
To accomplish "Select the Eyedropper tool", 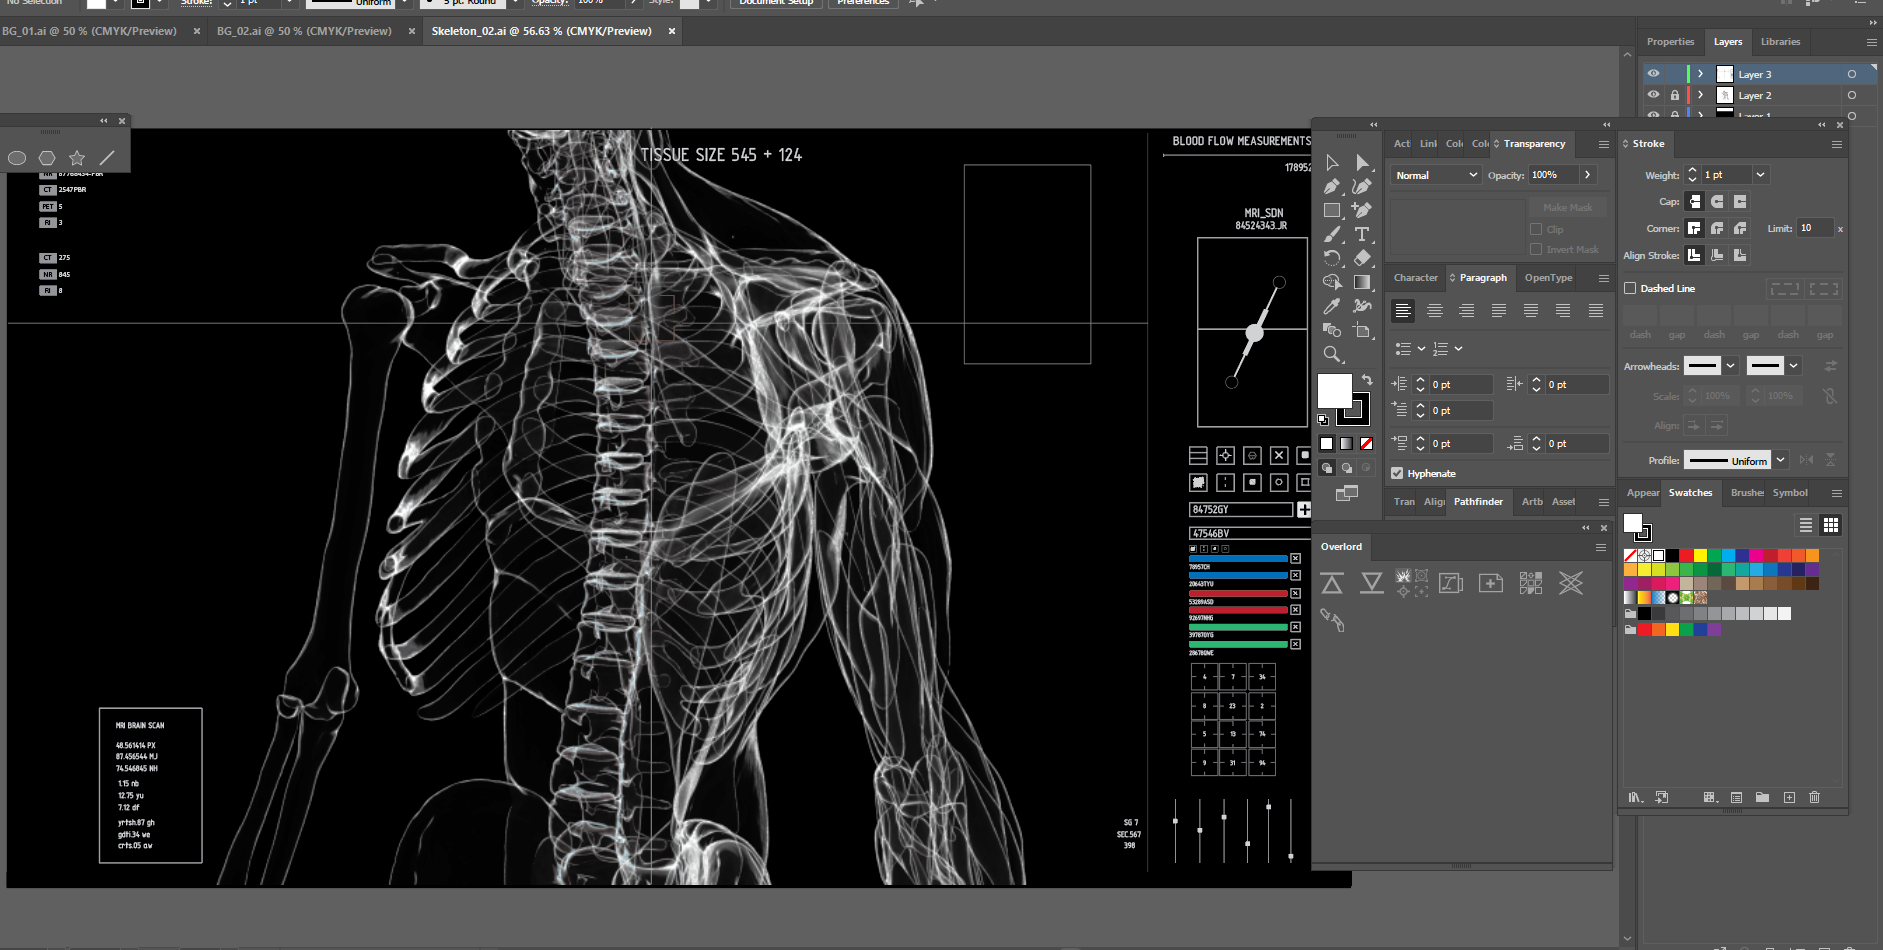I will pyautogui.click(x=1332, y=306).
